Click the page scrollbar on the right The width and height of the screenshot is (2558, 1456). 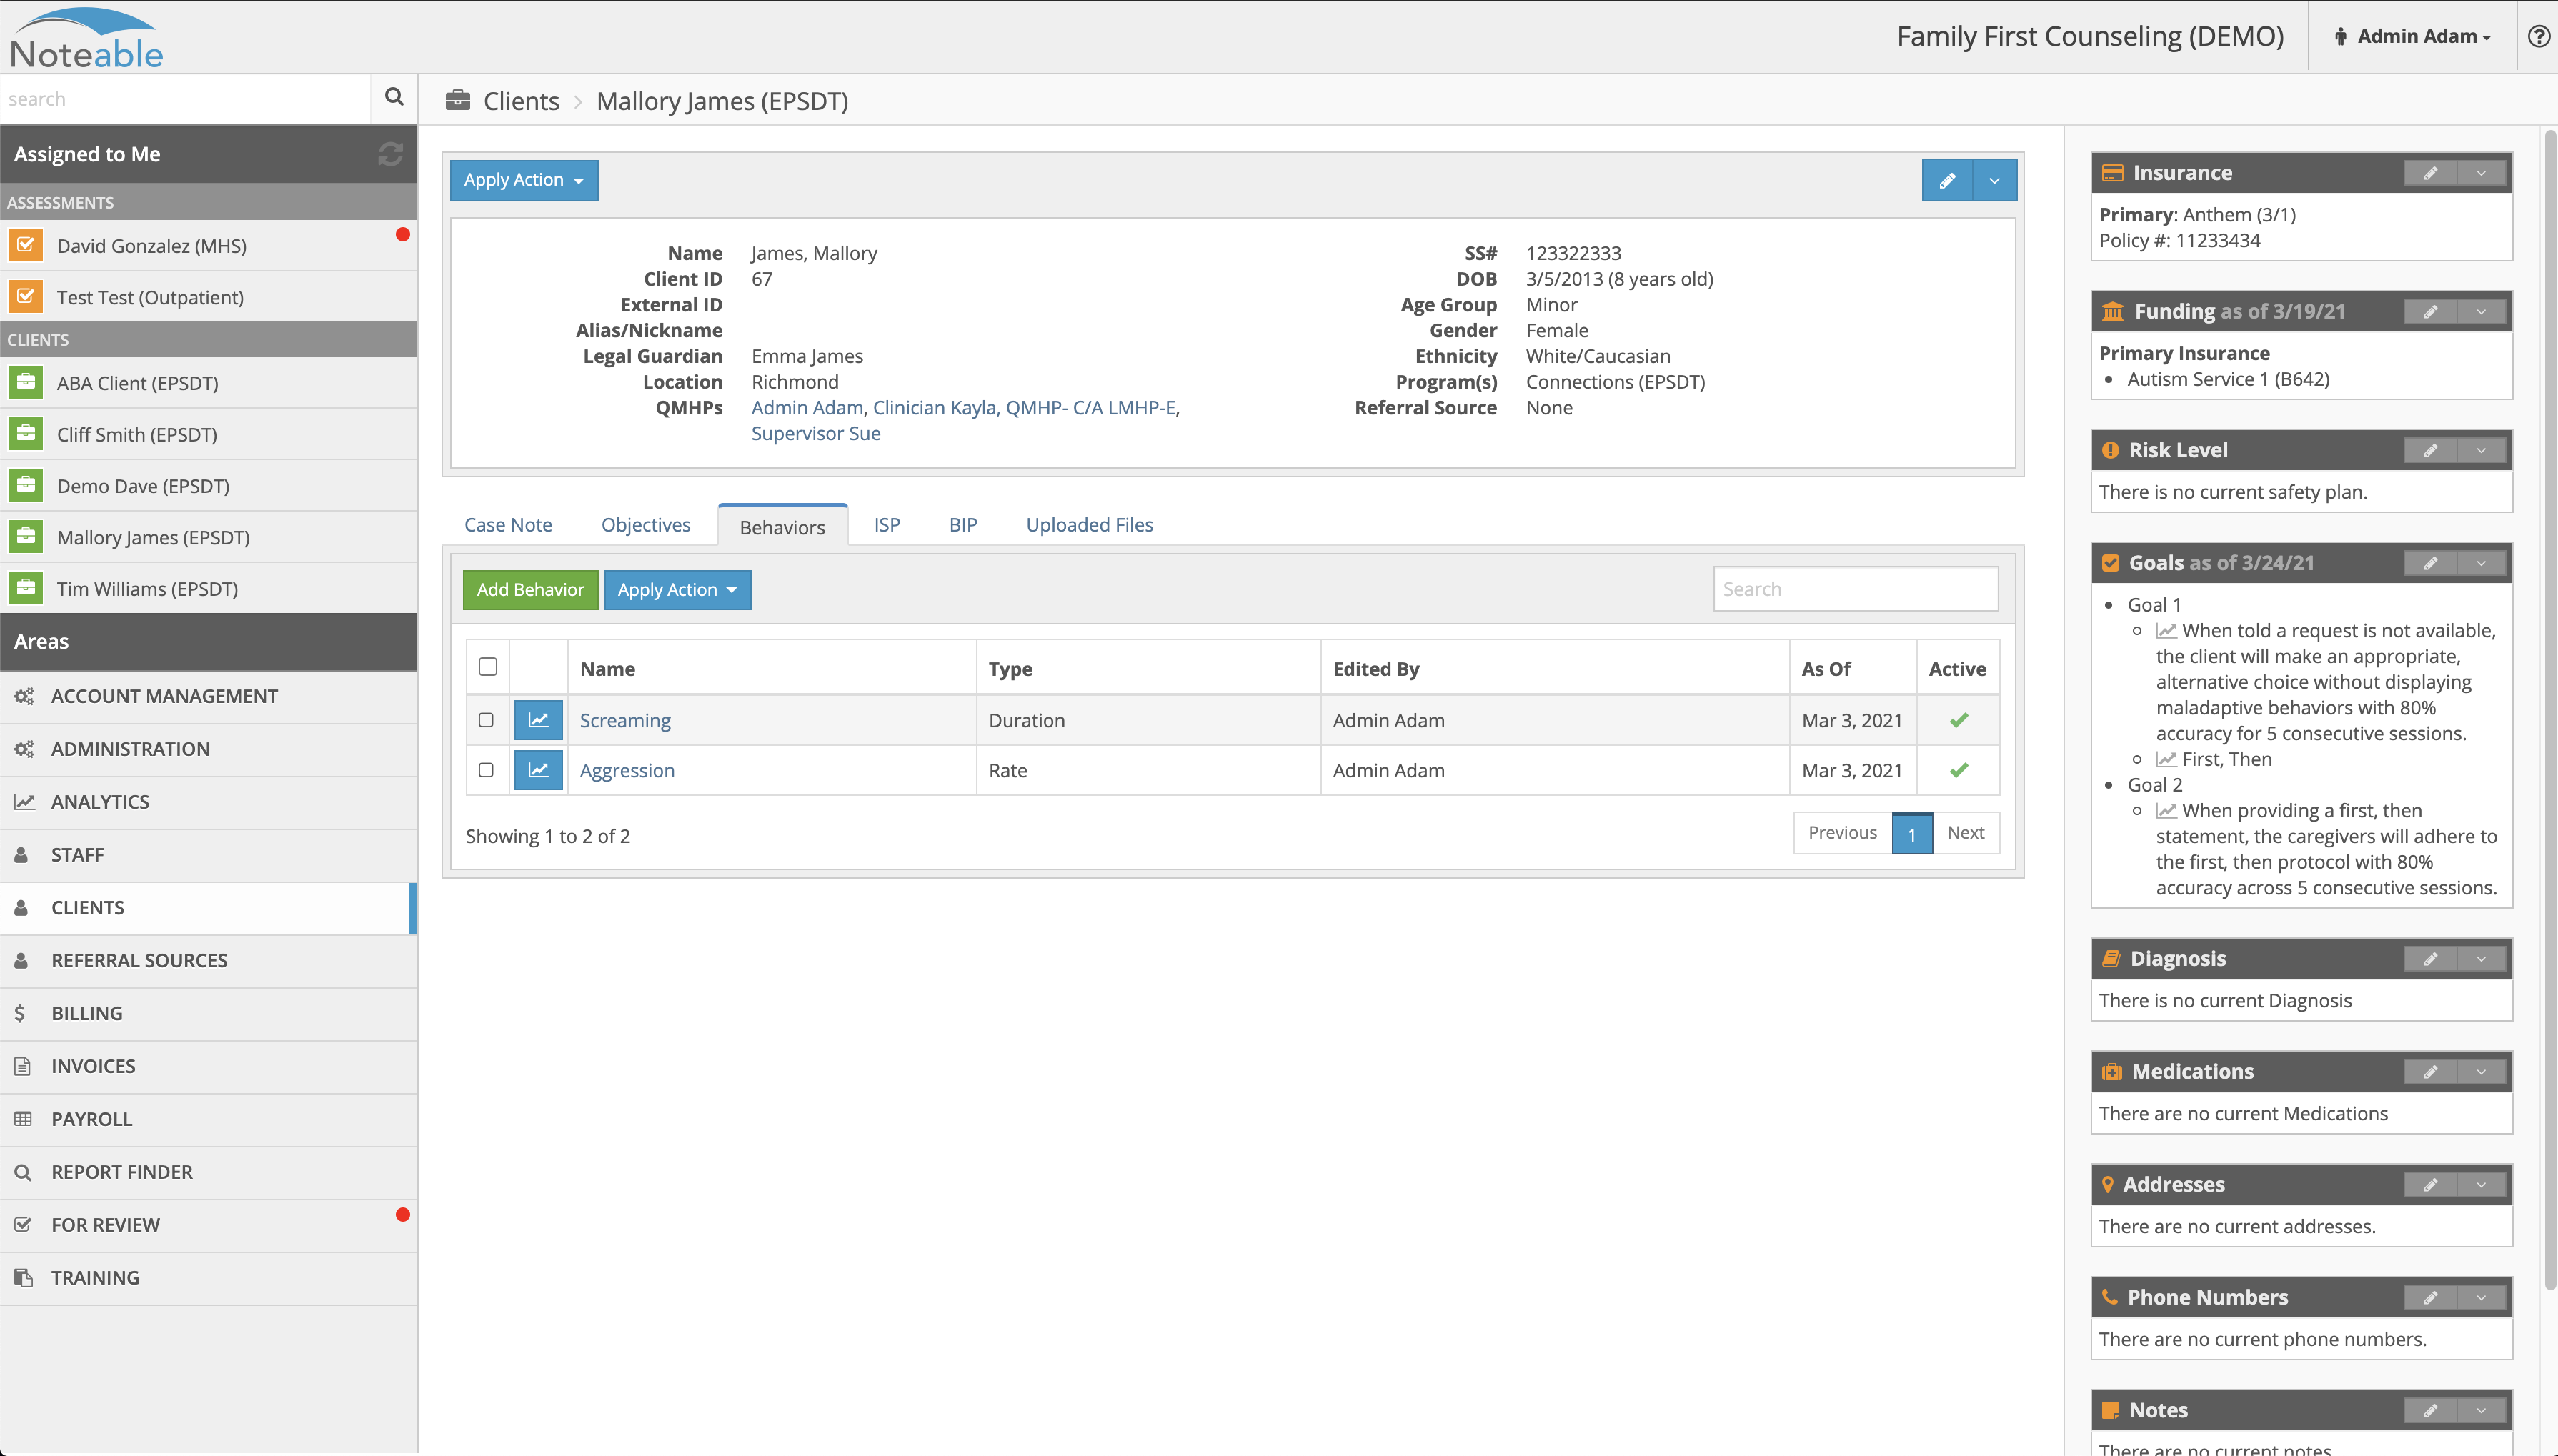(2549, 700)
